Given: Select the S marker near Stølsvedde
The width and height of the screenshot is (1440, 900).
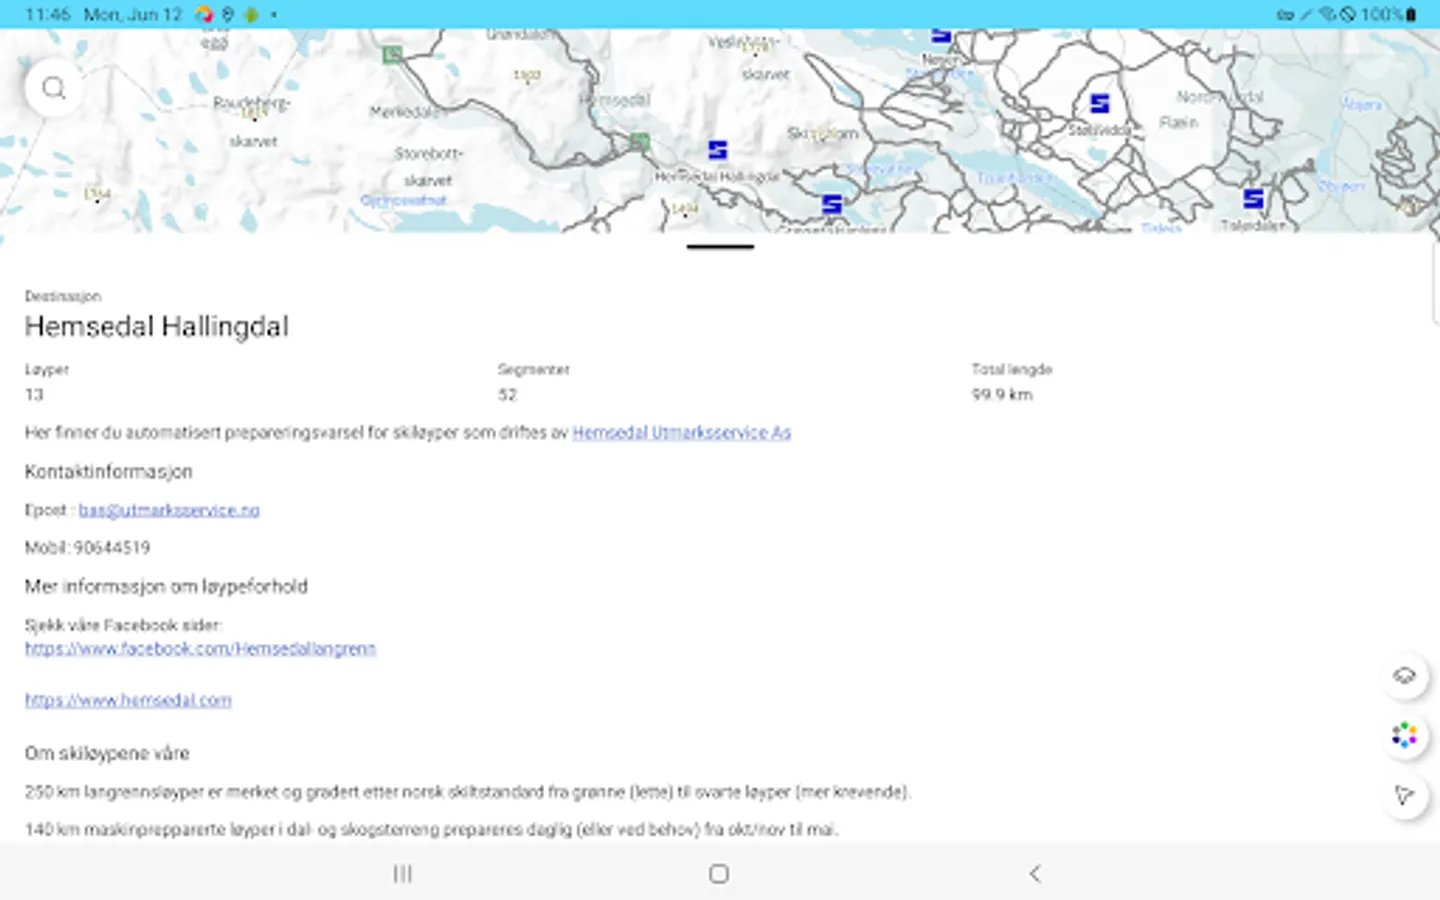Looking at the screenshot, I should (x=1099, y=103).
